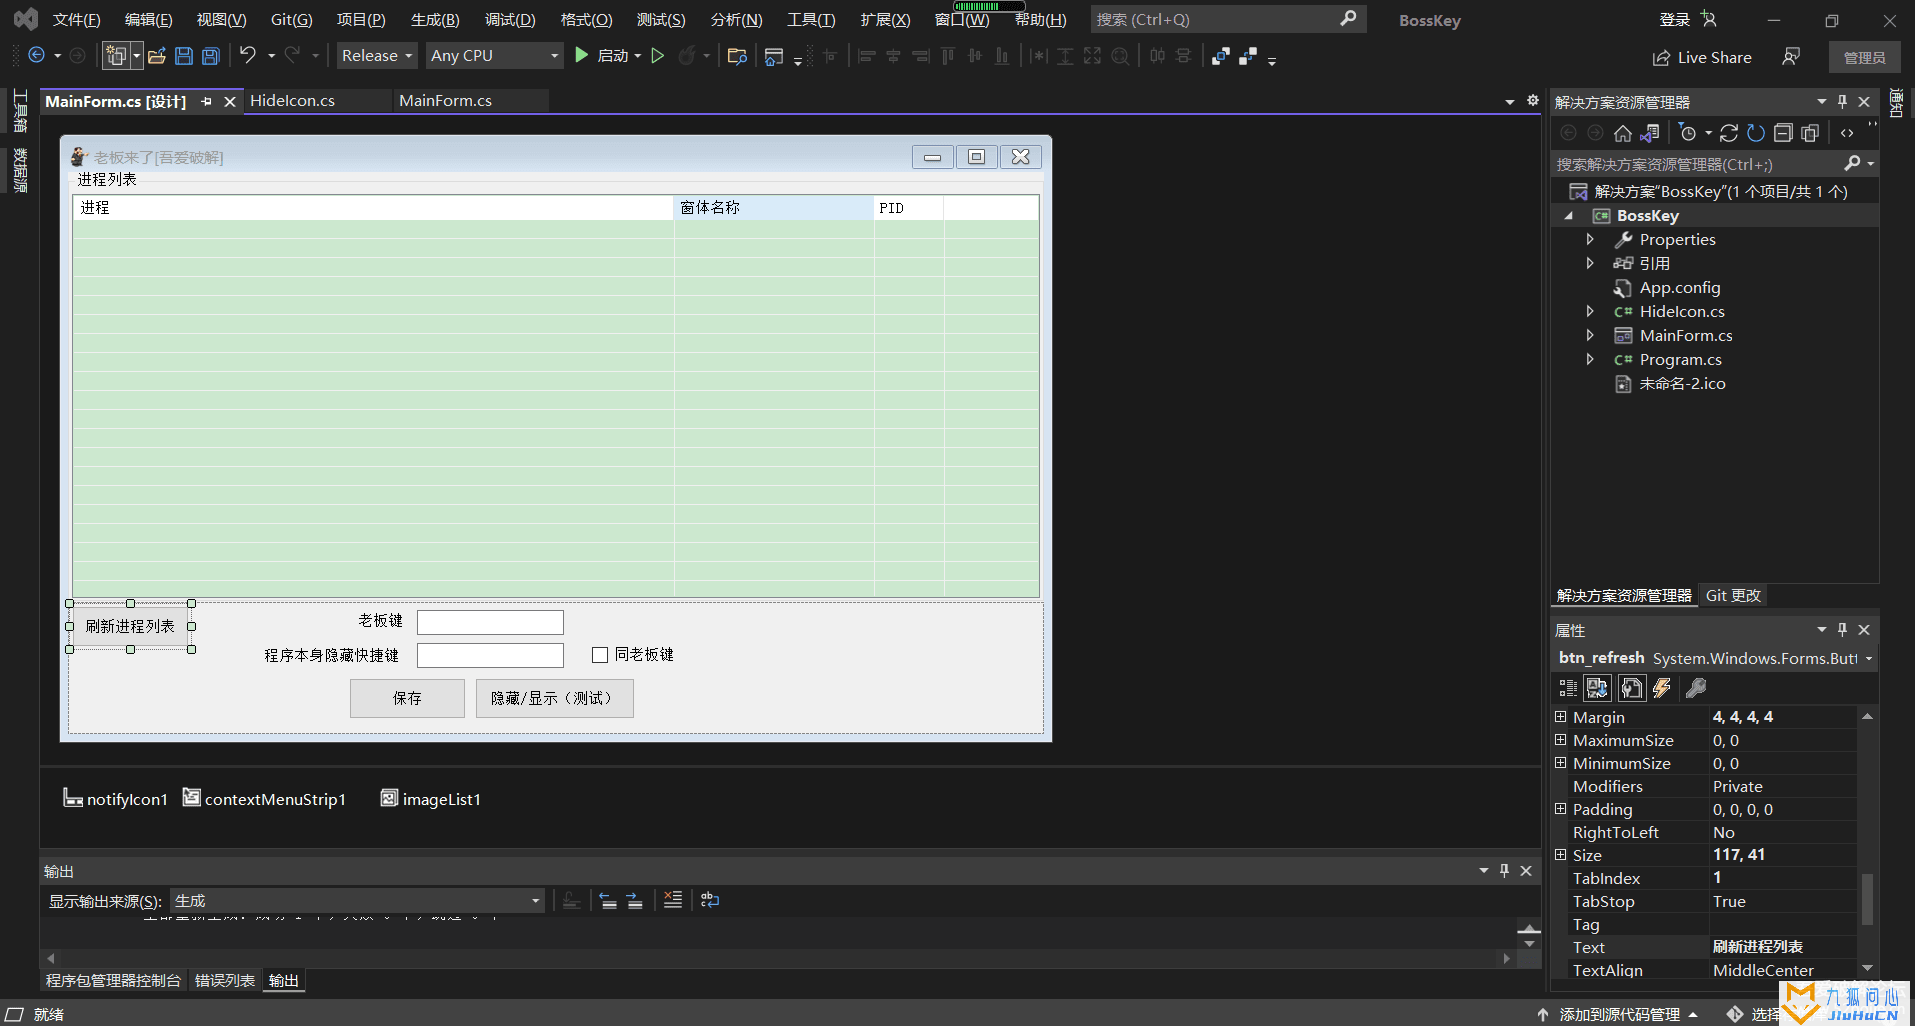The height and width of the screenshot is (1026, 1915).
Task: Click the undo arrow icon
Action: pos(248,56)
